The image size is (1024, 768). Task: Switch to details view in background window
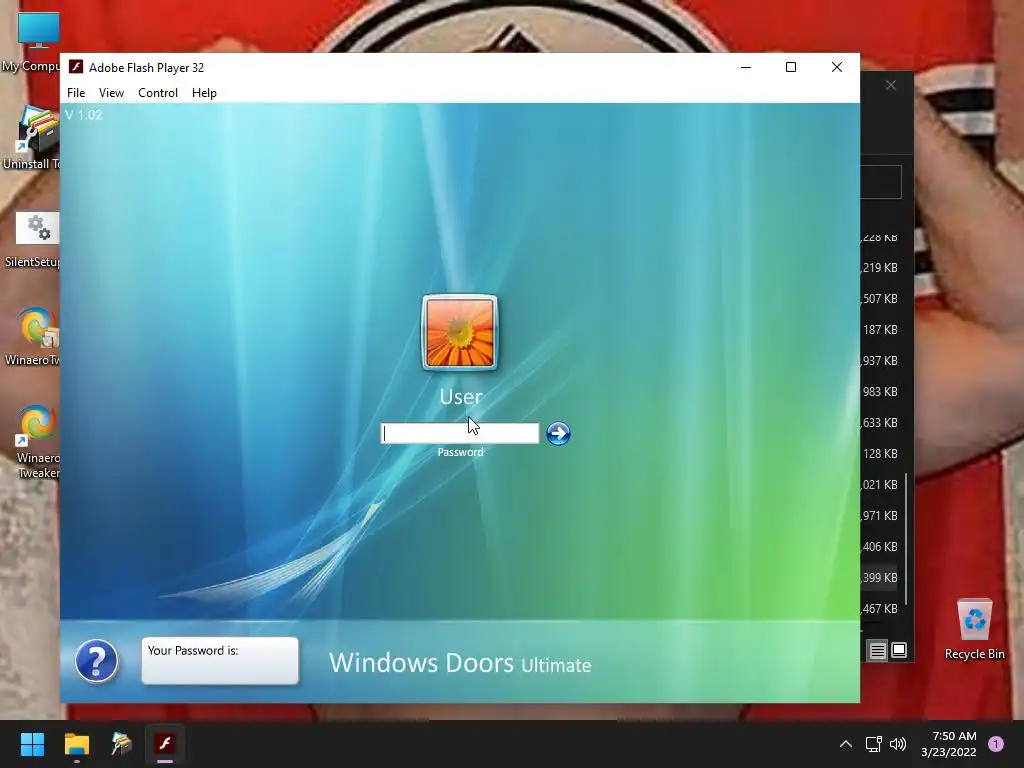point(877,650)
